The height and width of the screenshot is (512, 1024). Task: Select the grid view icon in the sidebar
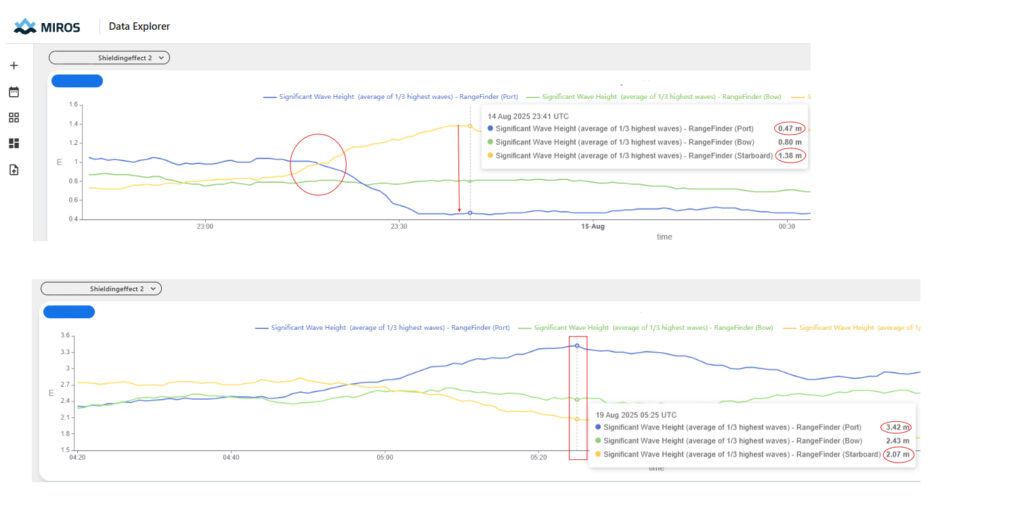click(x=14, y=118)
